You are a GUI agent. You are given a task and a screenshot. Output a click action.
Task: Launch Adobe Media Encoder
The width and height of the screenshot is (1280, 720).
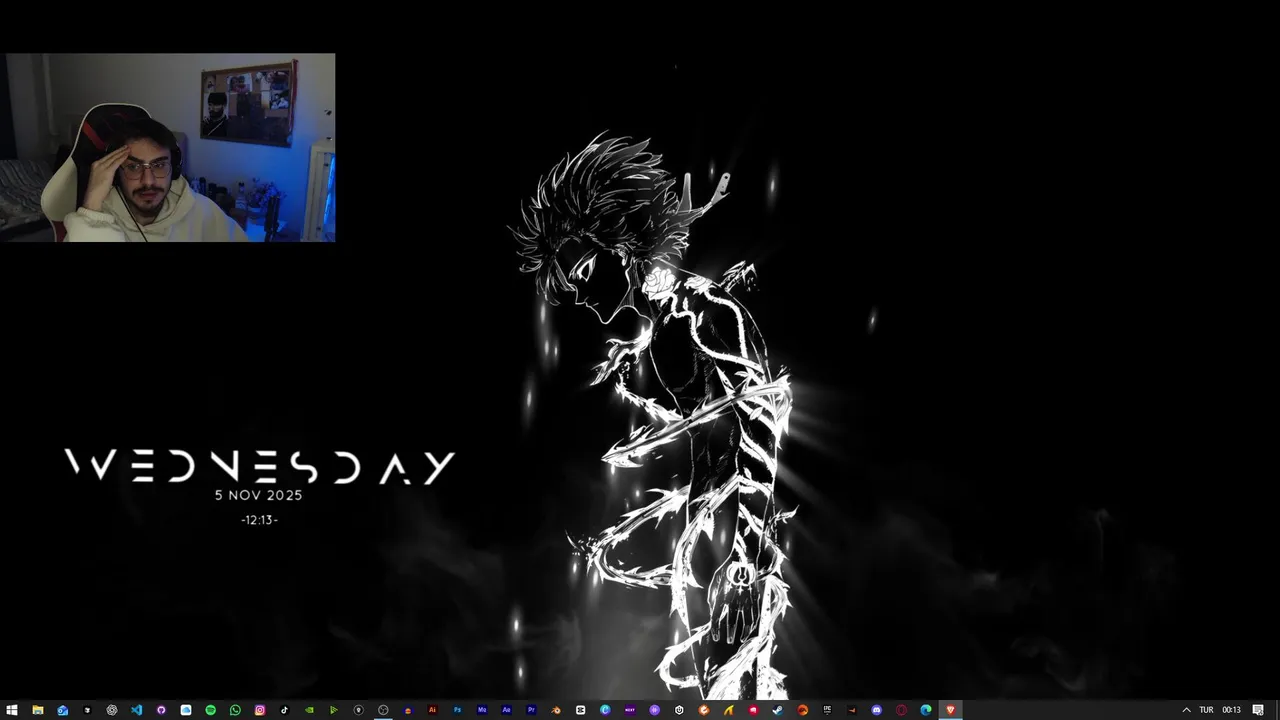coord(482,710)
